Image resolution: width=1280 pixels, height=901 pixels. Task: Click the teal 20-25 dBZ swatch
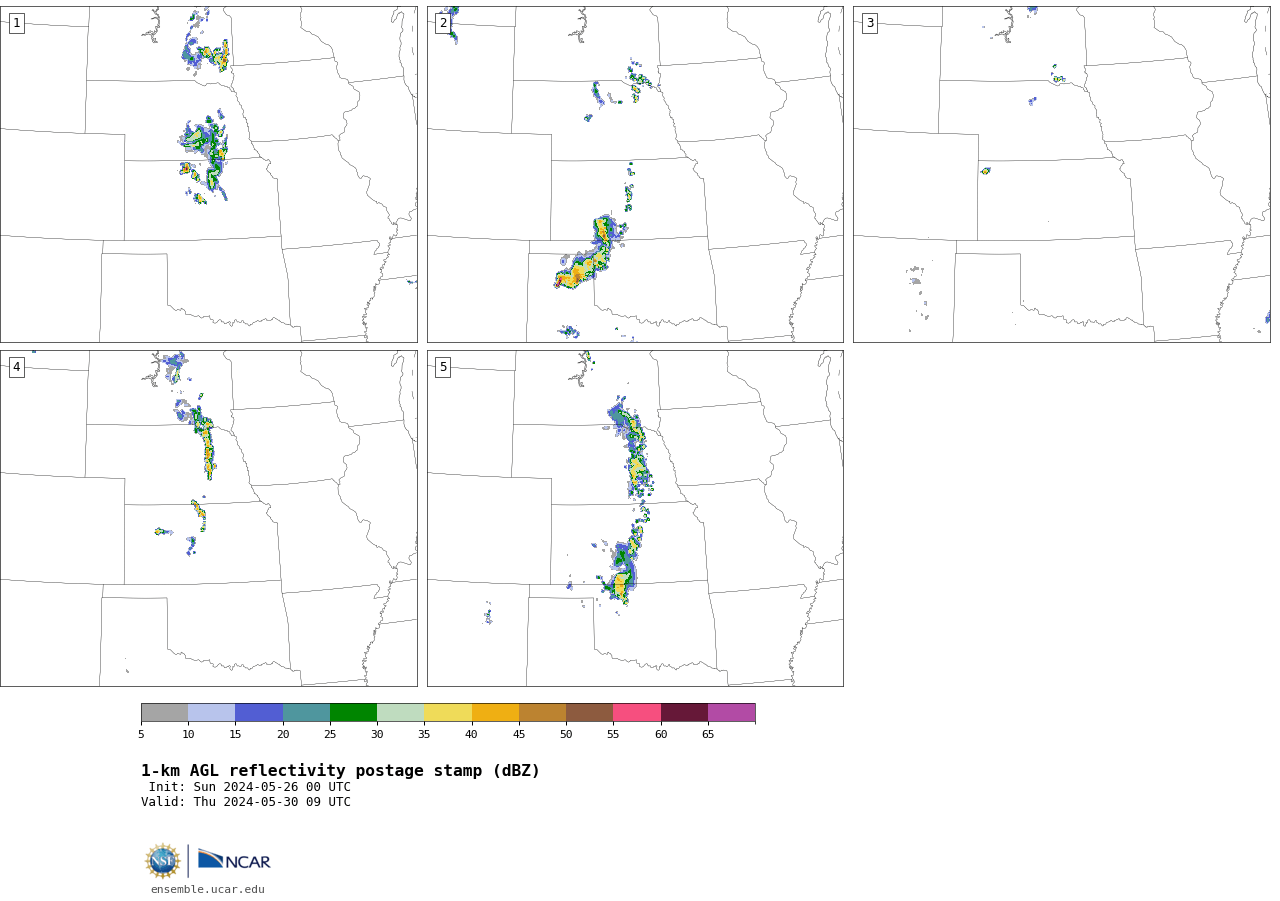point(306,712)
